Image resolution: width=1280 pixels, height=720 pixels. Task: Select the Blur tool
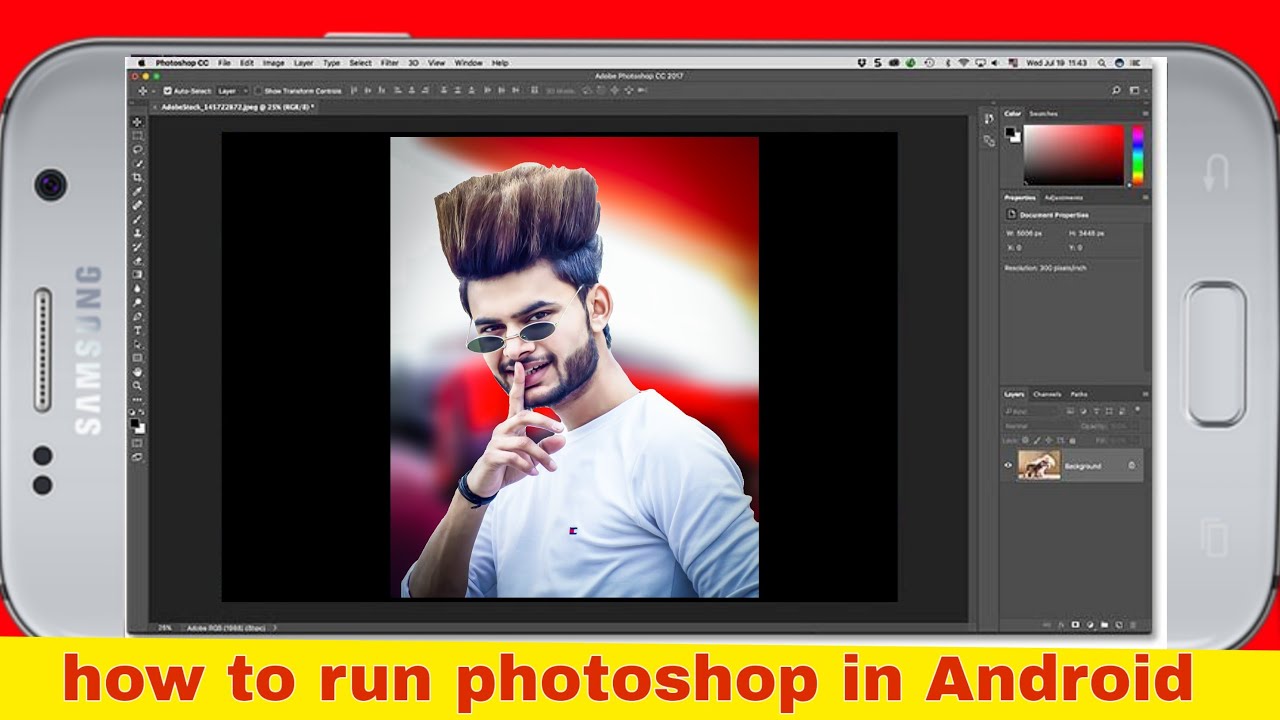[x=138, y=286]
